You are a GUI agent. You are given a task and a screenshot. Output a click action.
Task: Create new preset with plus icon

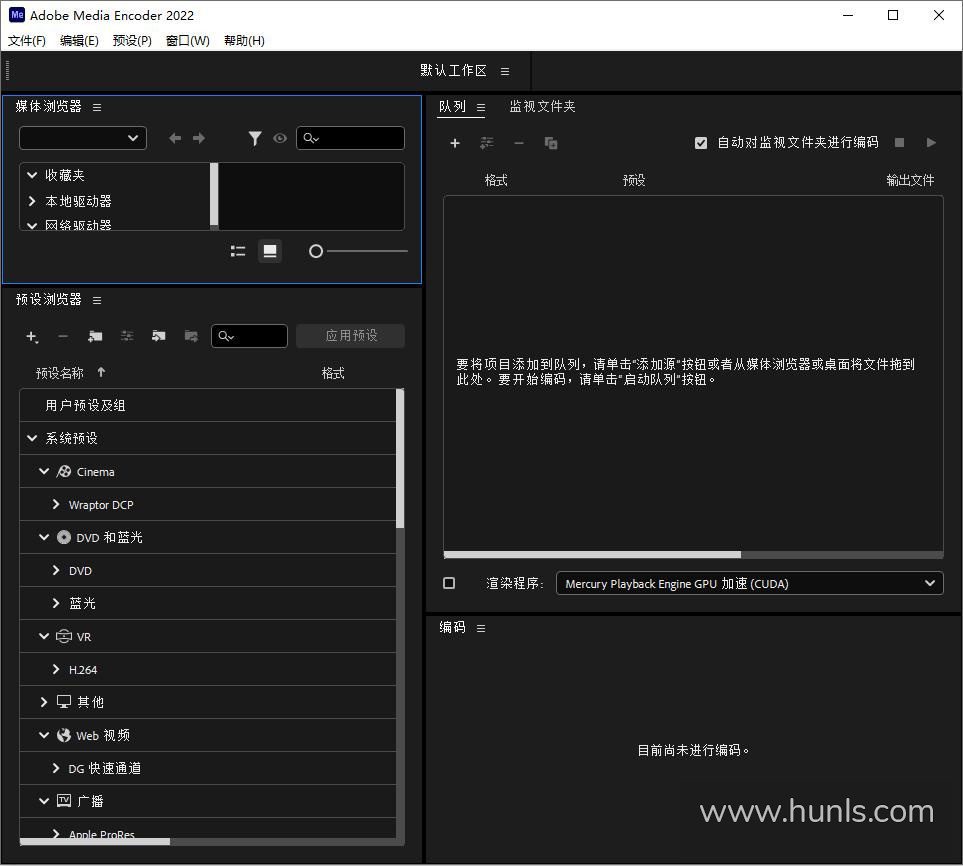[31, 336]
